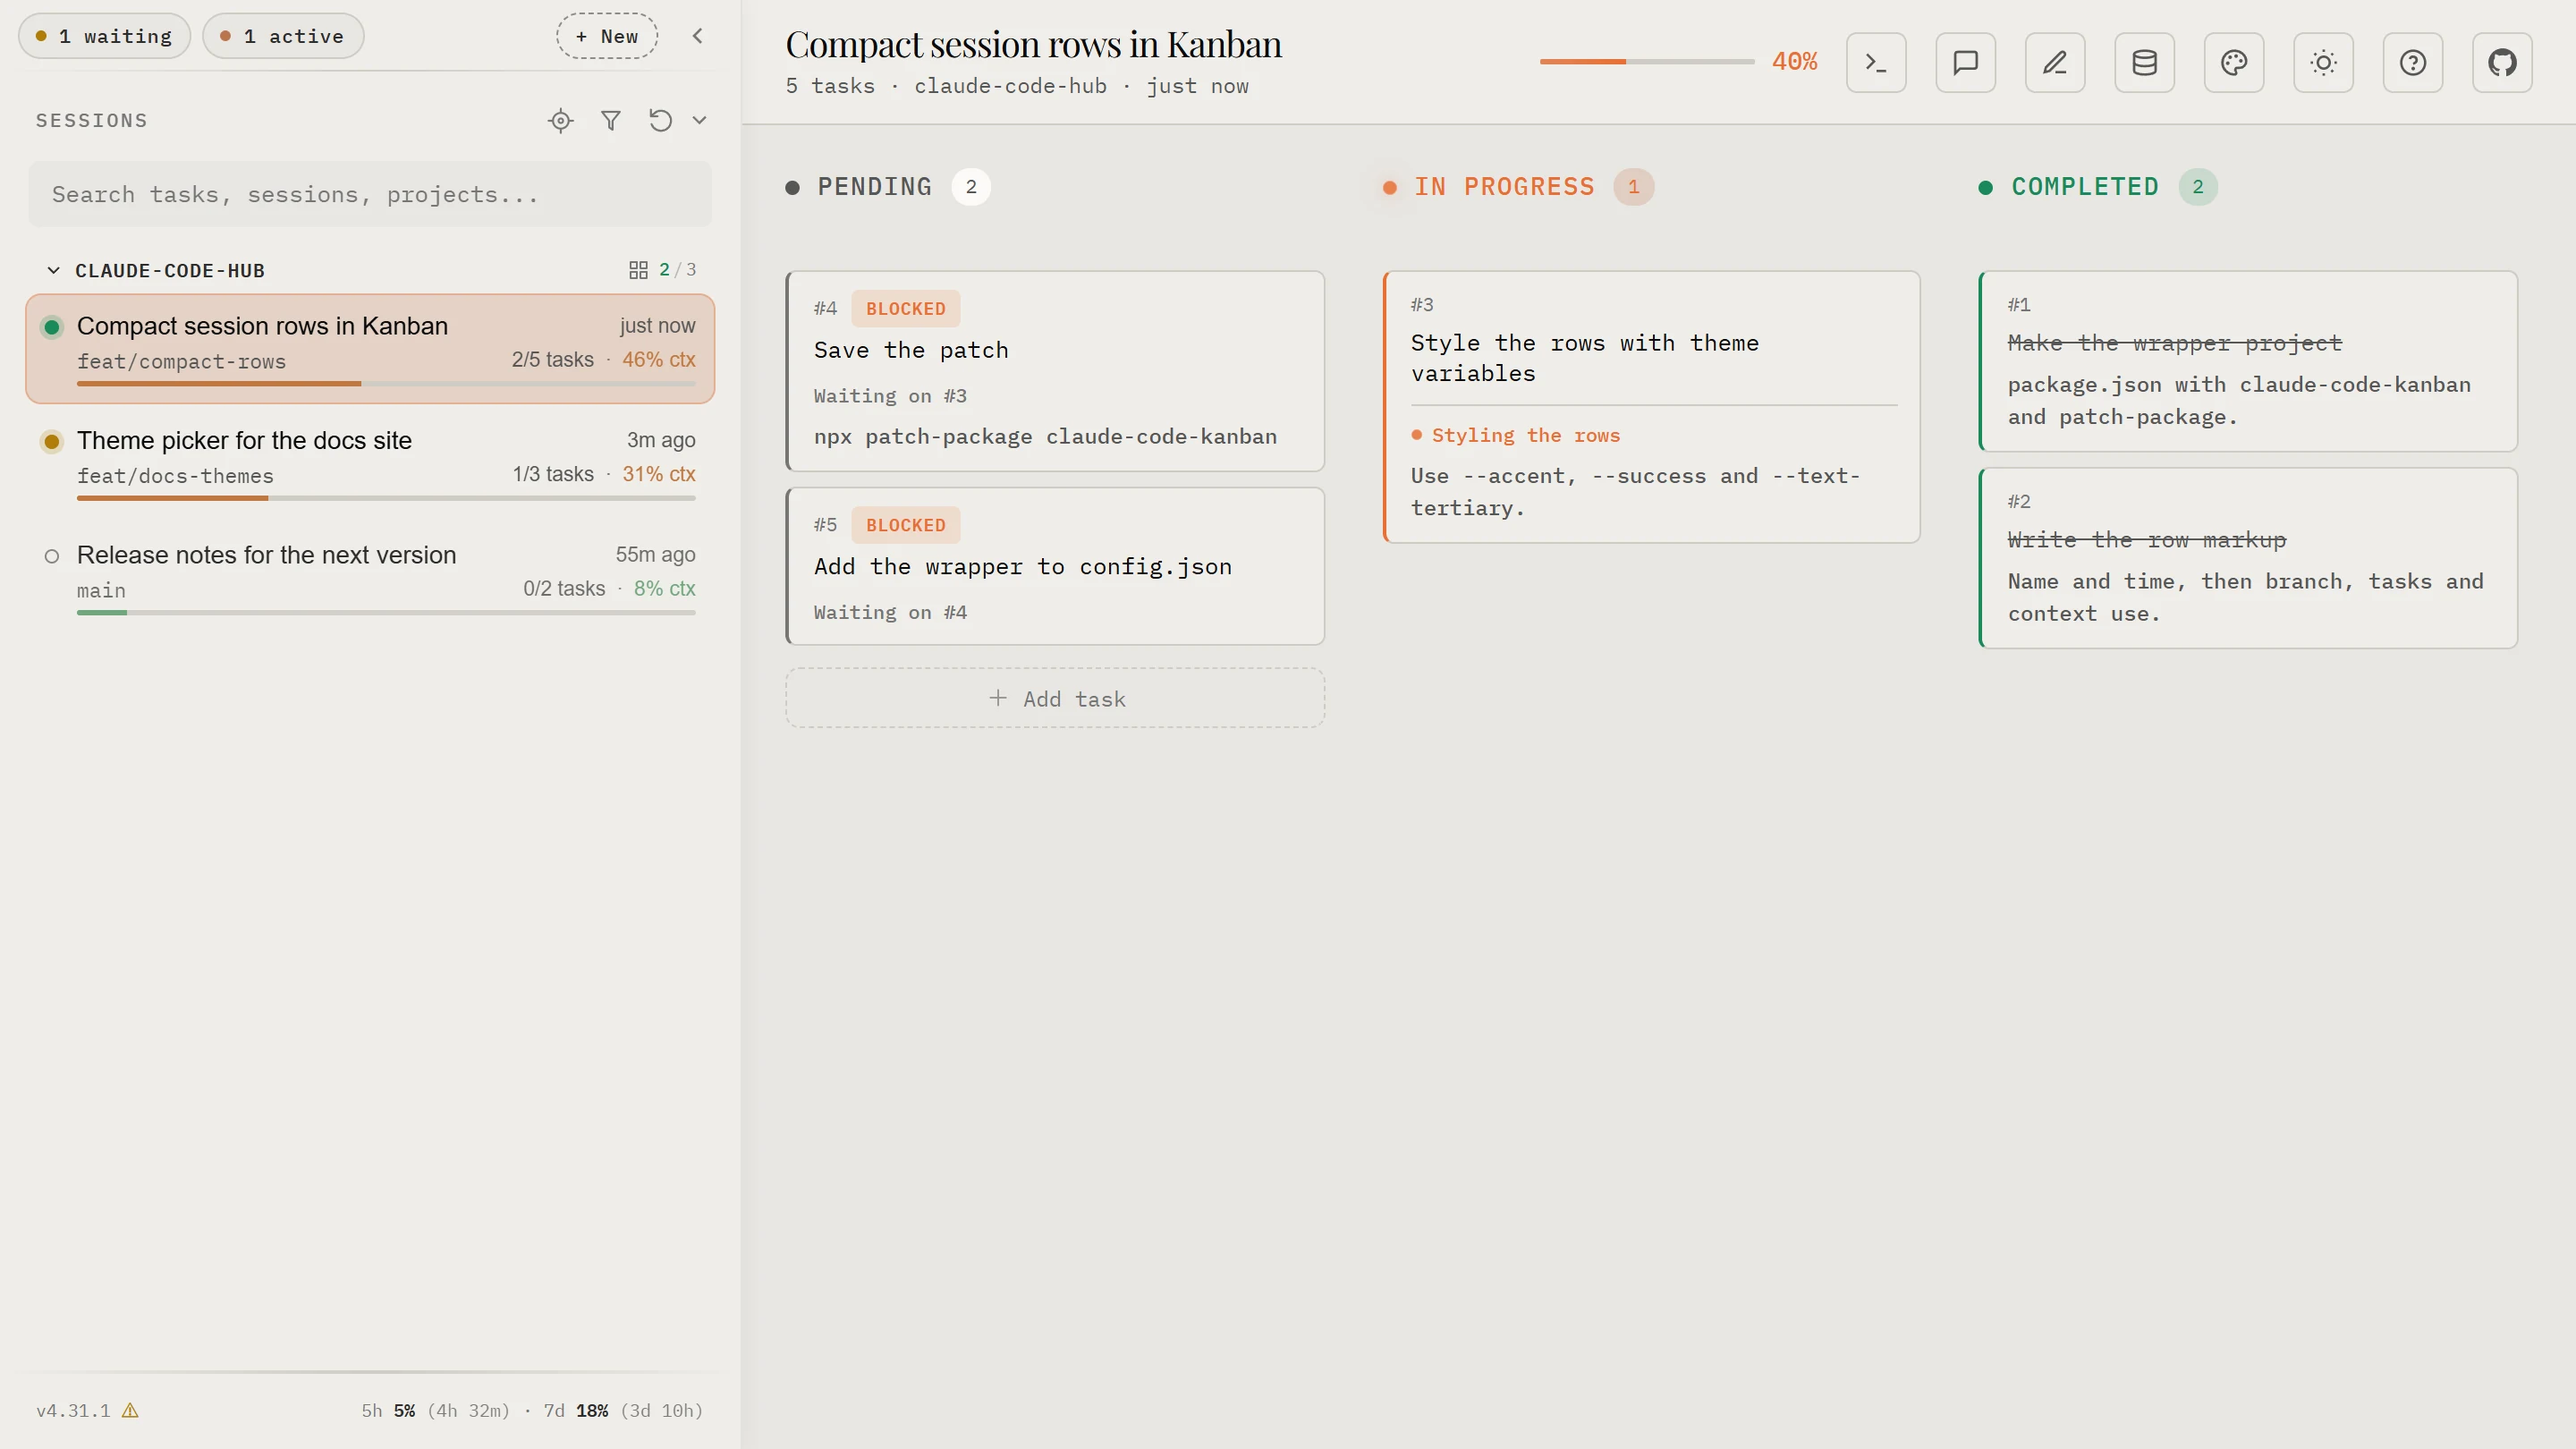Collapse the sidebar with left chevron
The image size is (2576, 1449).
(698, 36)
